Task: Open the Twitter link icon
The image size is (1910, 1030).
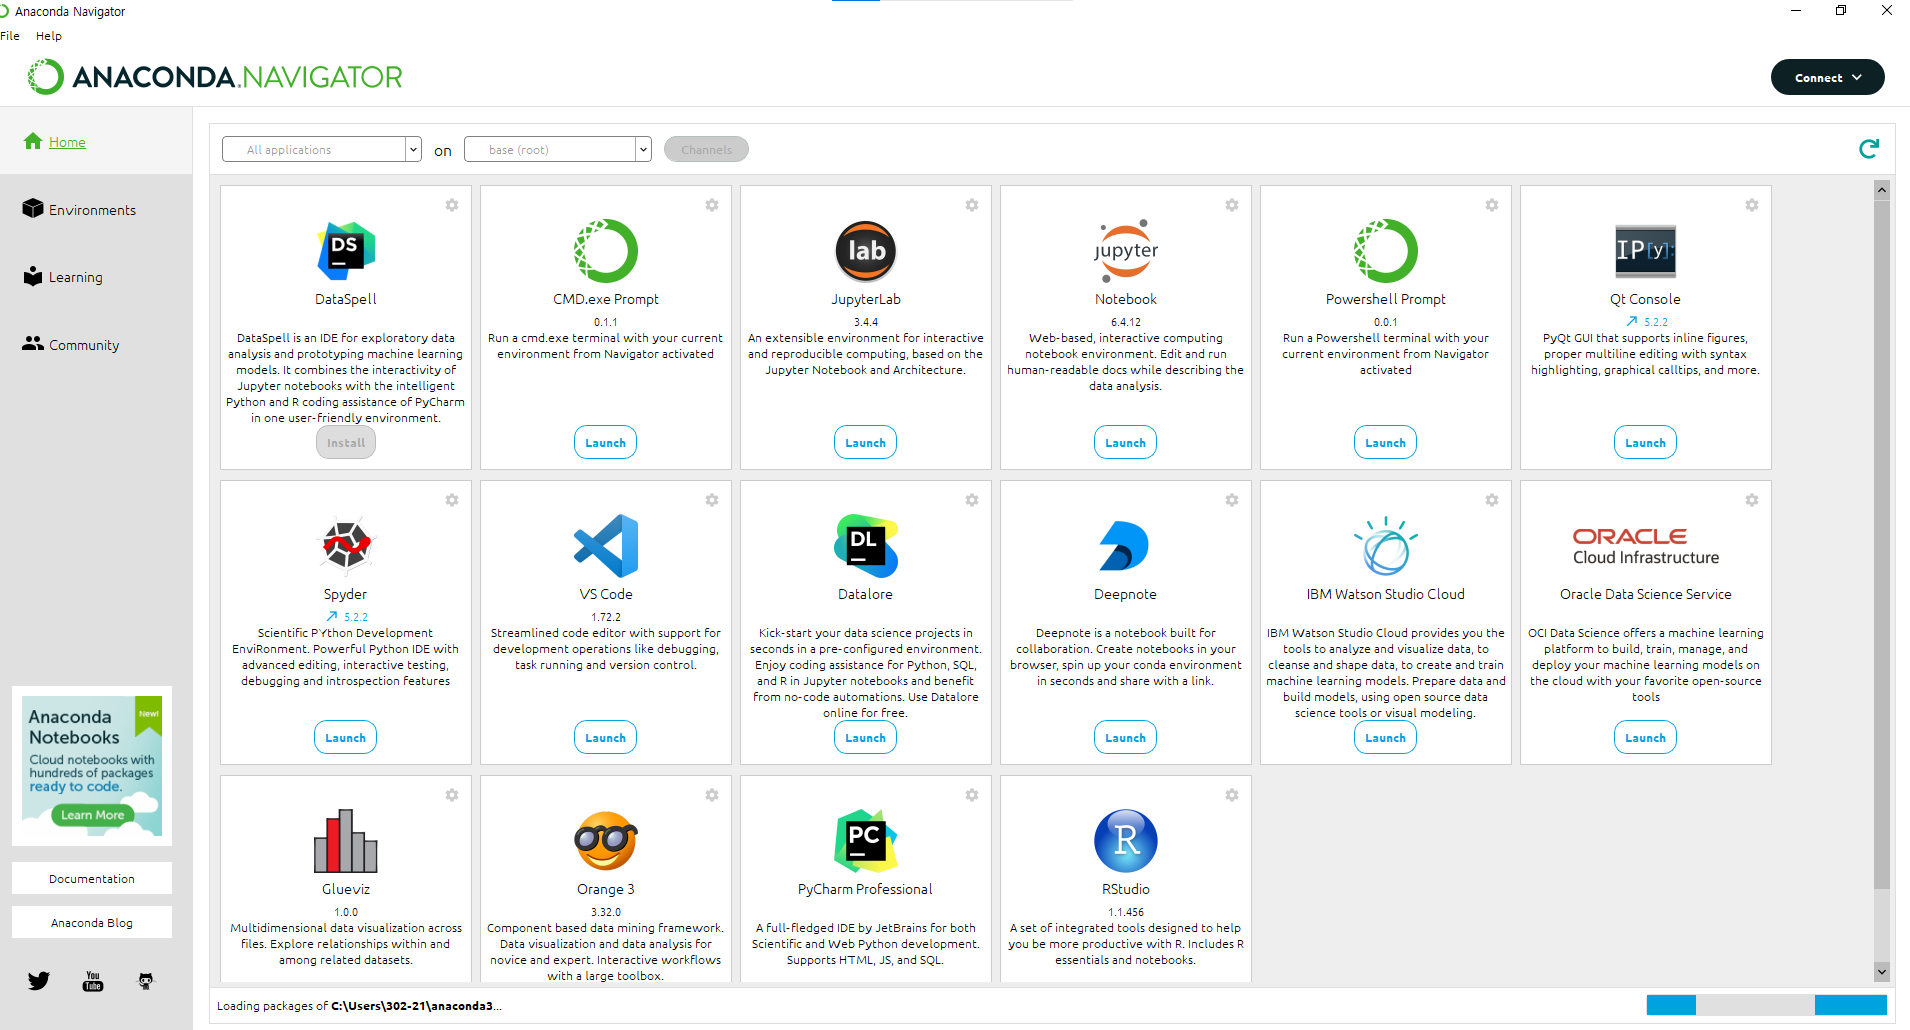Action: point(39,981)
